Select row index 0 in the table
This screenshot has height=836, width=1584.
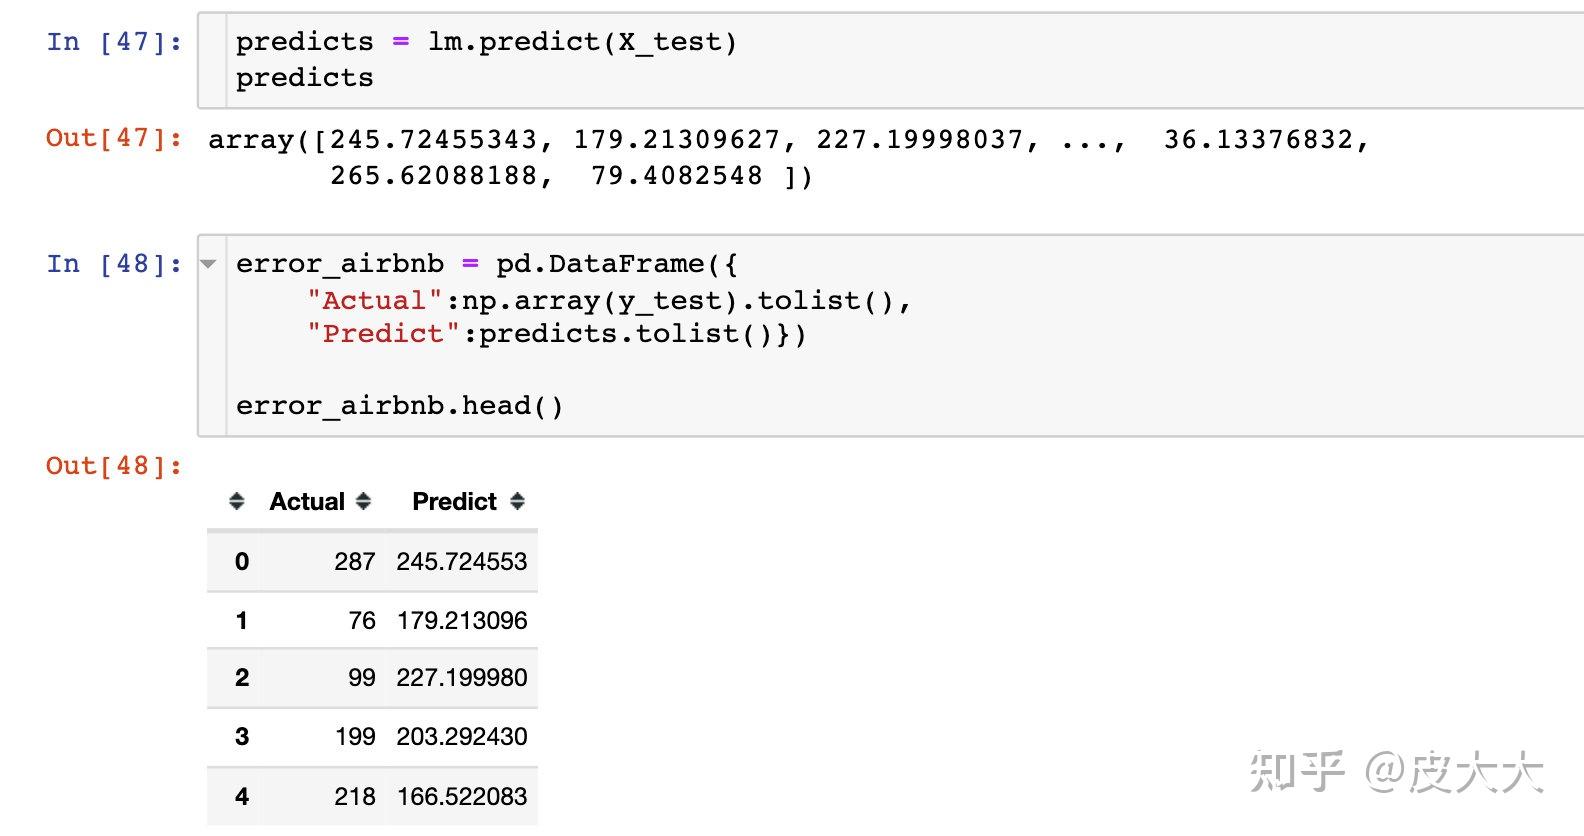tap(242, 562)
